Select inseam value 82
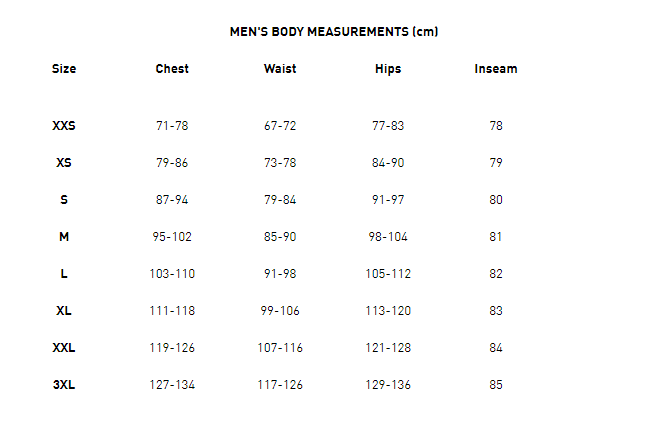Image resolution: width=648 pixels, height=424 pixels. (x=496, y=274)
